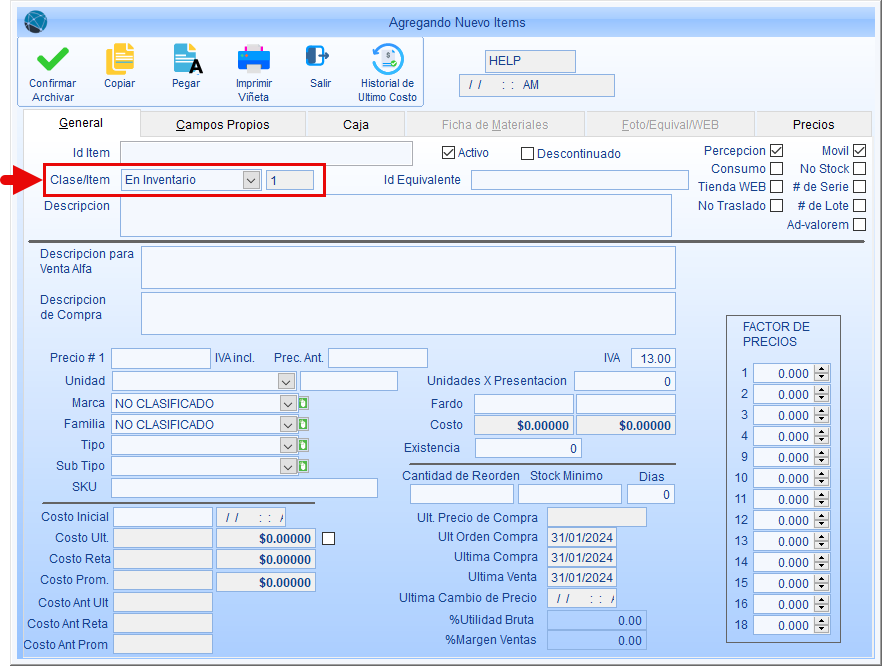The image size is (882, 666).
Task: Adjust the factor de precios 9 spinner
Action: pyautogui.click(x=822, y=457)
